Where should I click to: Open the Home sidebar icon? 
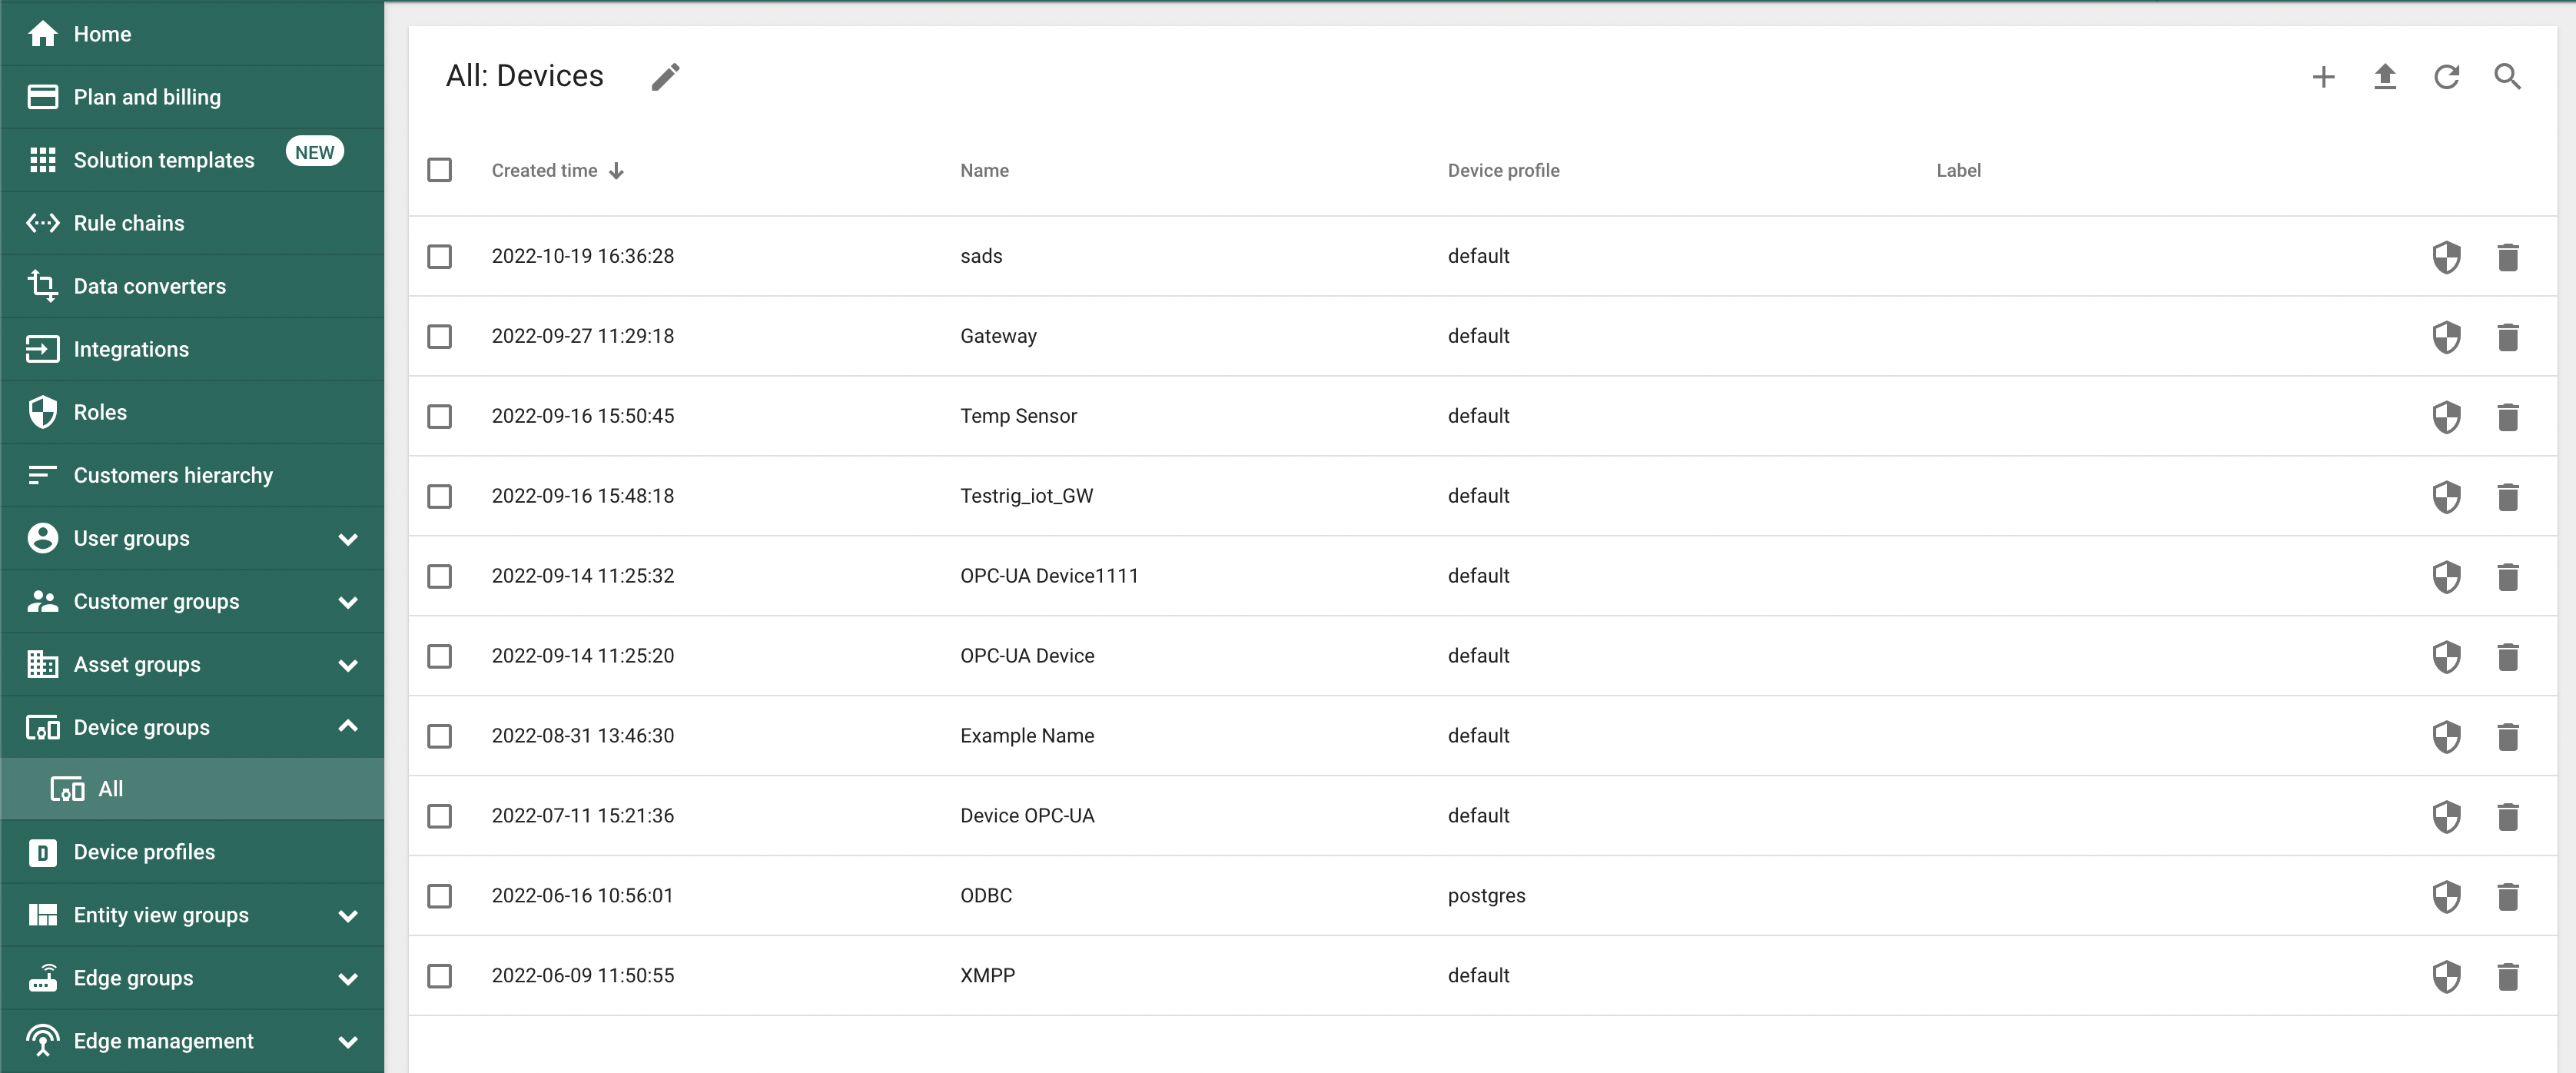[43, 33]
